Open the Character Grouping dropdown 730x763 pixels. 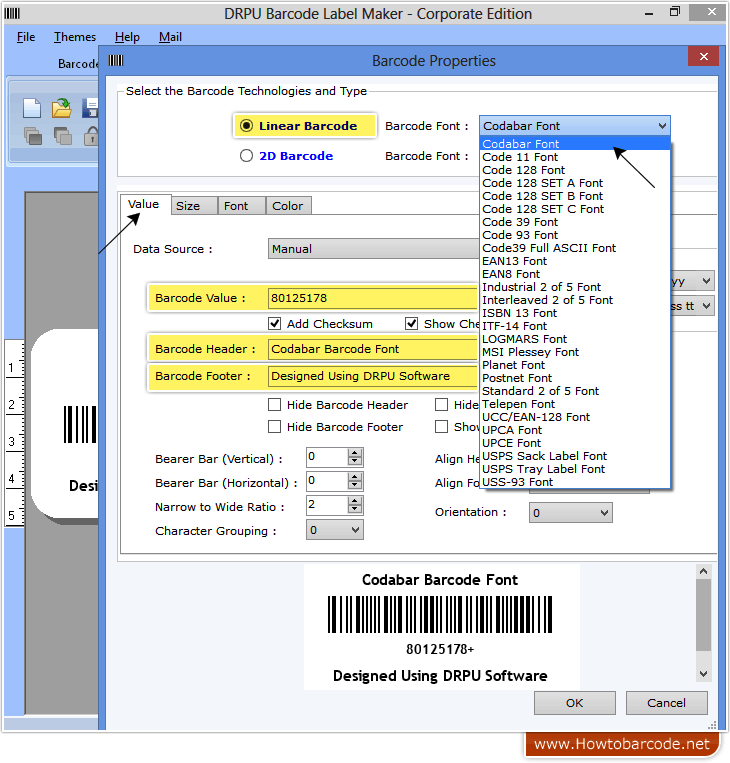coord(335,530)
